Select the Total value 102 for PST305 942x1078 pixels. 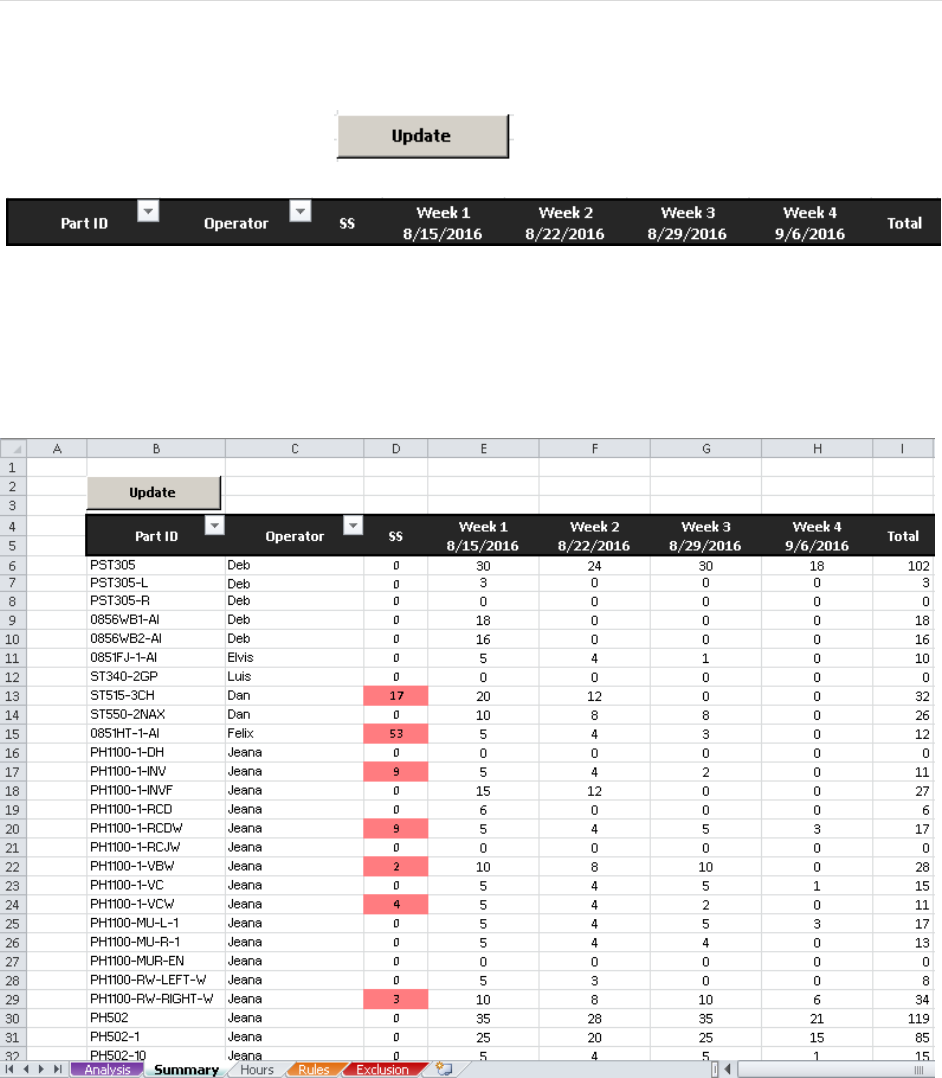point(903,565)
